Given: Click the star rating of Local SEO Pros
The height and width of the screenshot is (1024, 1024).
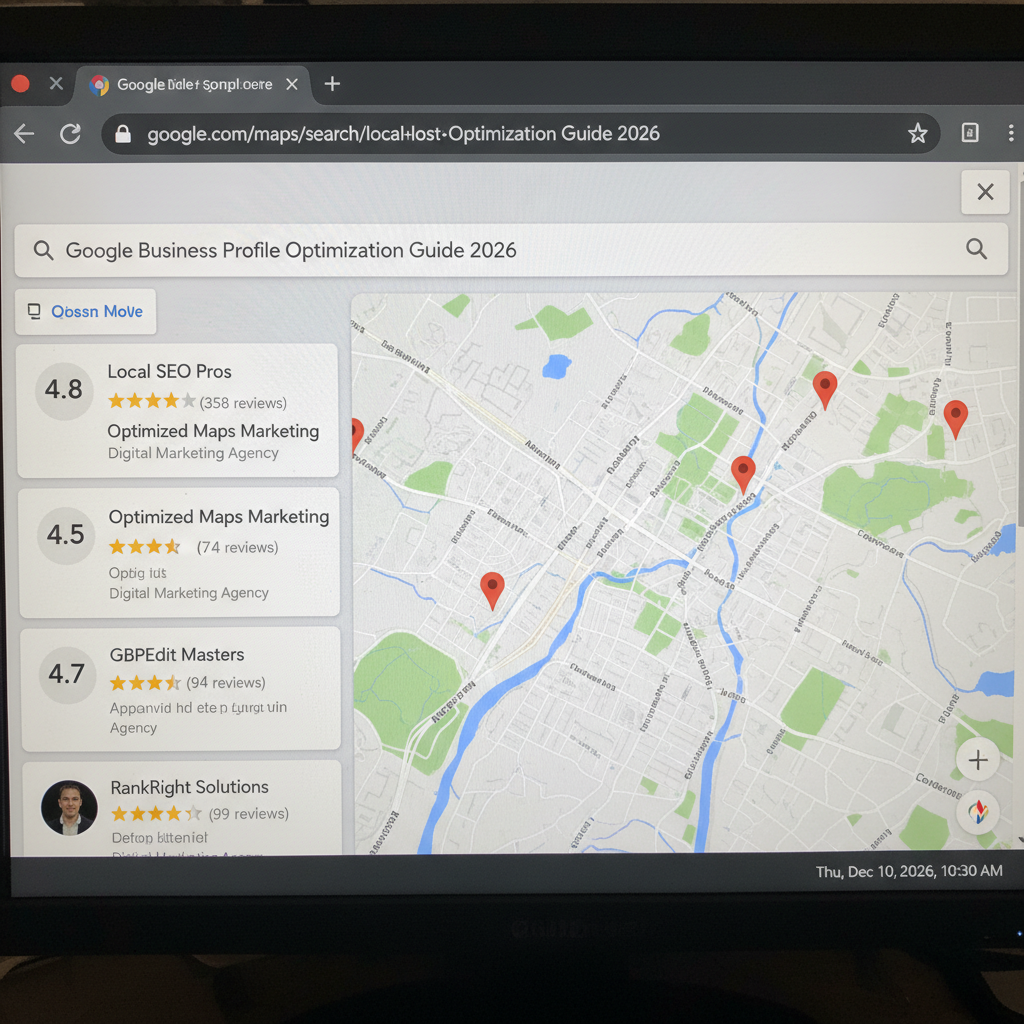Looking at the screenshot, I should coord(152,401).
